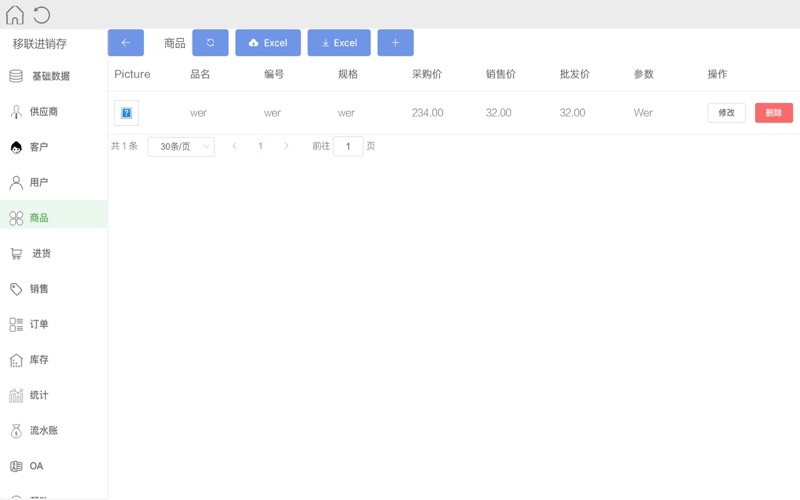The image size is (800, 500).
Task: Click the Excel upload cloud button
Action: click(x=268, y=43)
